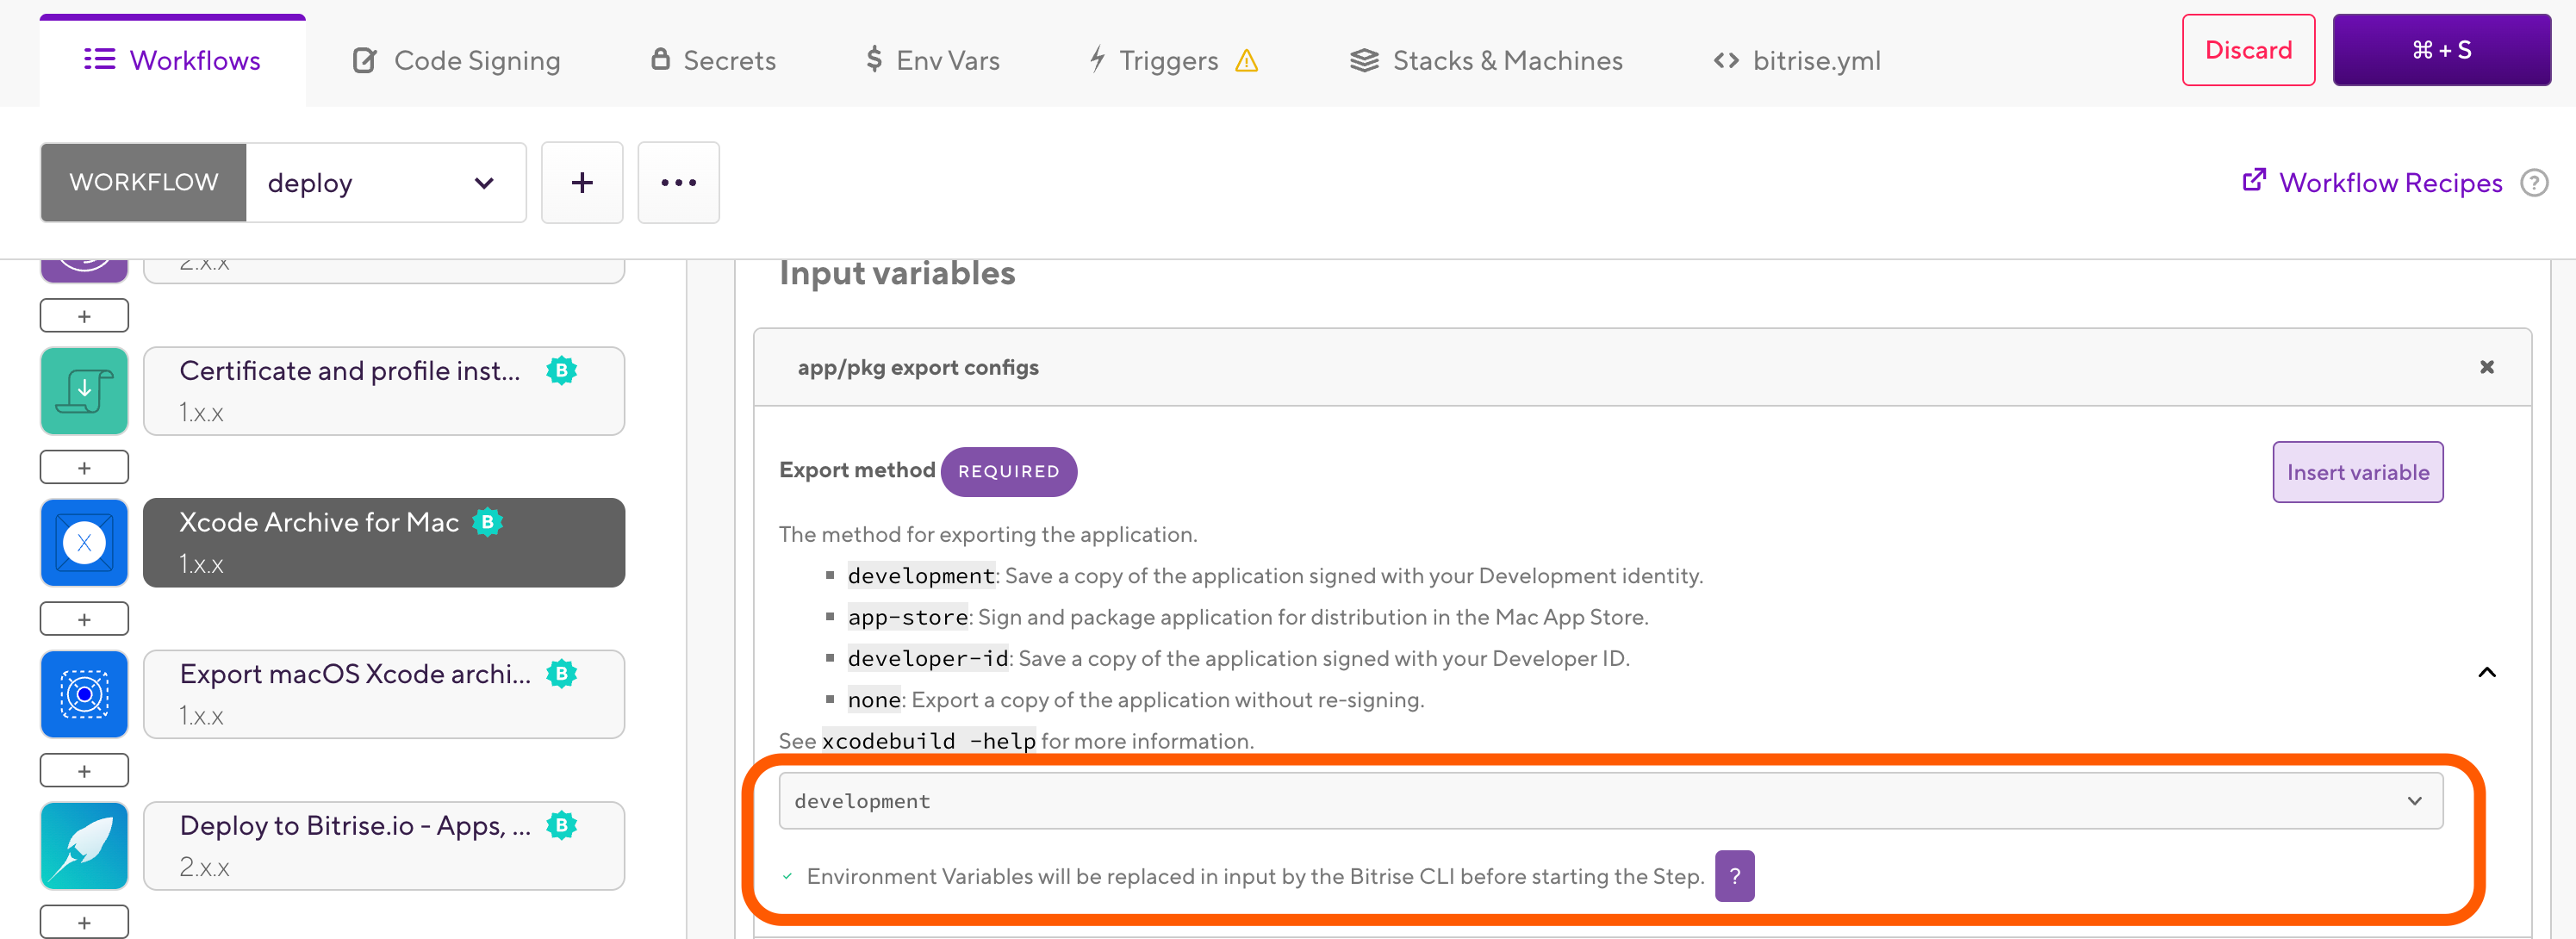Open the workflow three-dots options menu
Screen dimensions: 2576x939
click(x=678, y=182)
